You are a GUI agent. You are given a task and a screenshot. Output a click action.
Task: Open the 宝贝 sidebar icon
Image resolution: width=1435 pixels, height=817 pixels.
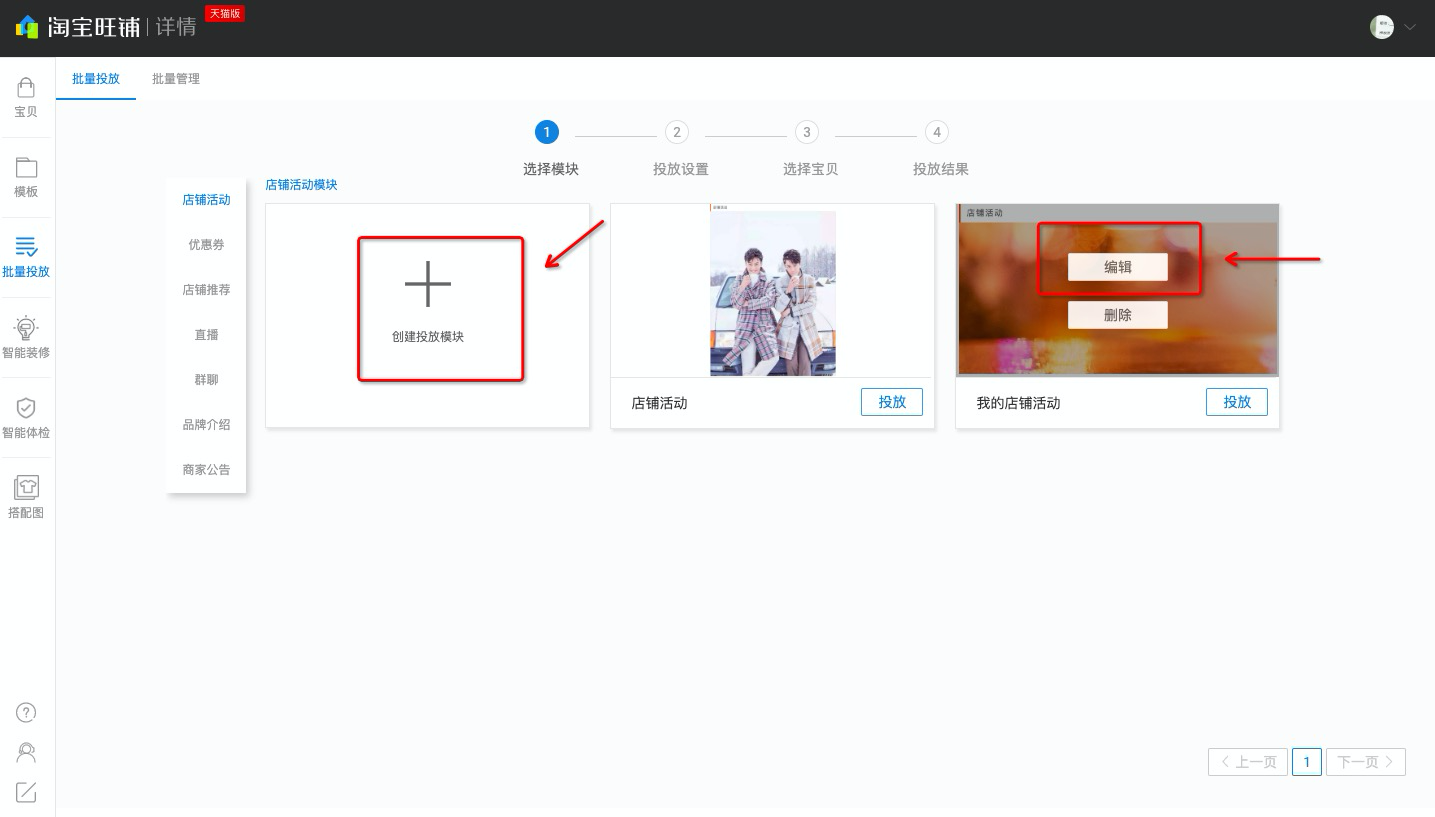26,87
